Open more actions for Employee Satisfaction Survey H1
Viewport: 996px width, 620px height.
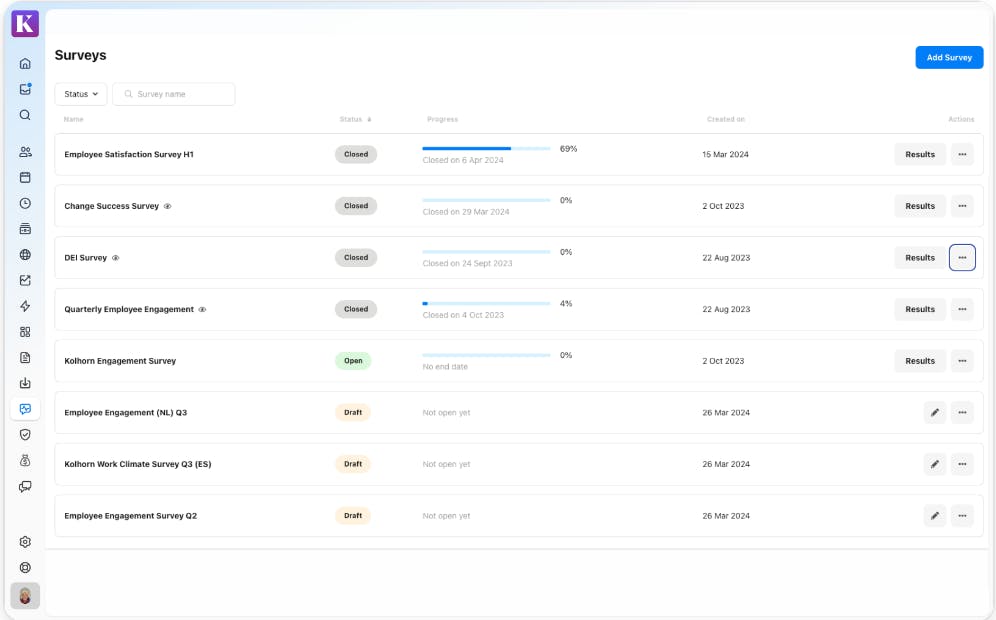(x=962, y=154)
